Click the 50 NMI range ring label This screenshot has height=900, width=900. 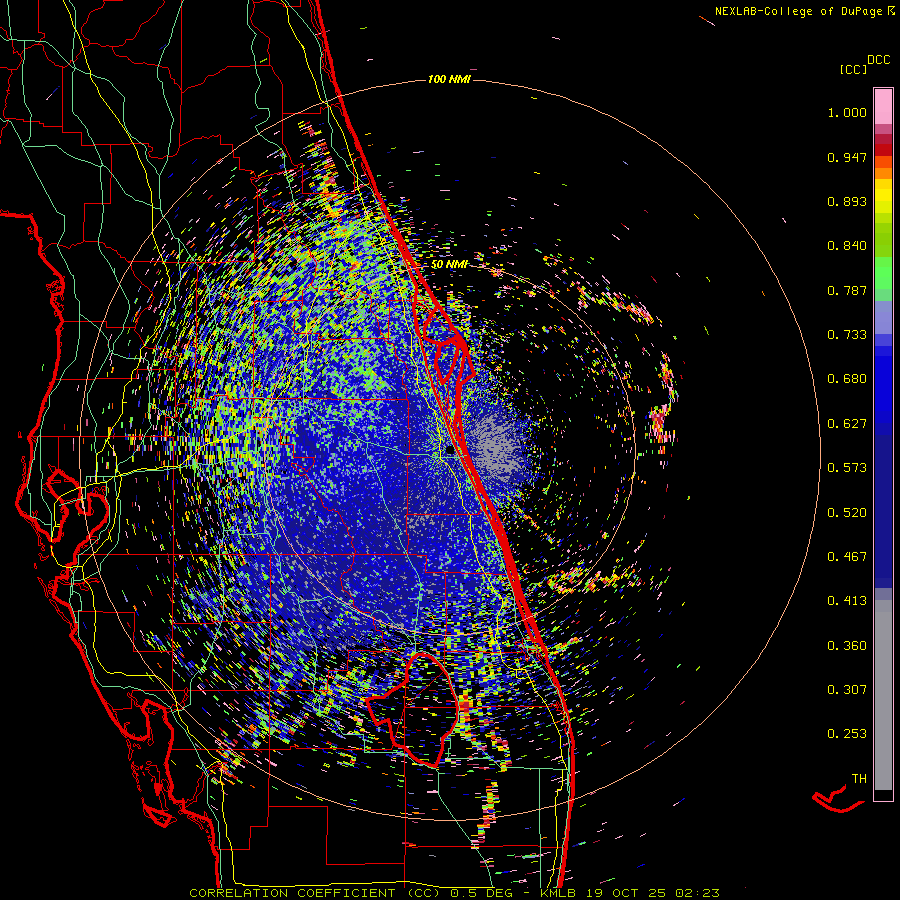449,265
